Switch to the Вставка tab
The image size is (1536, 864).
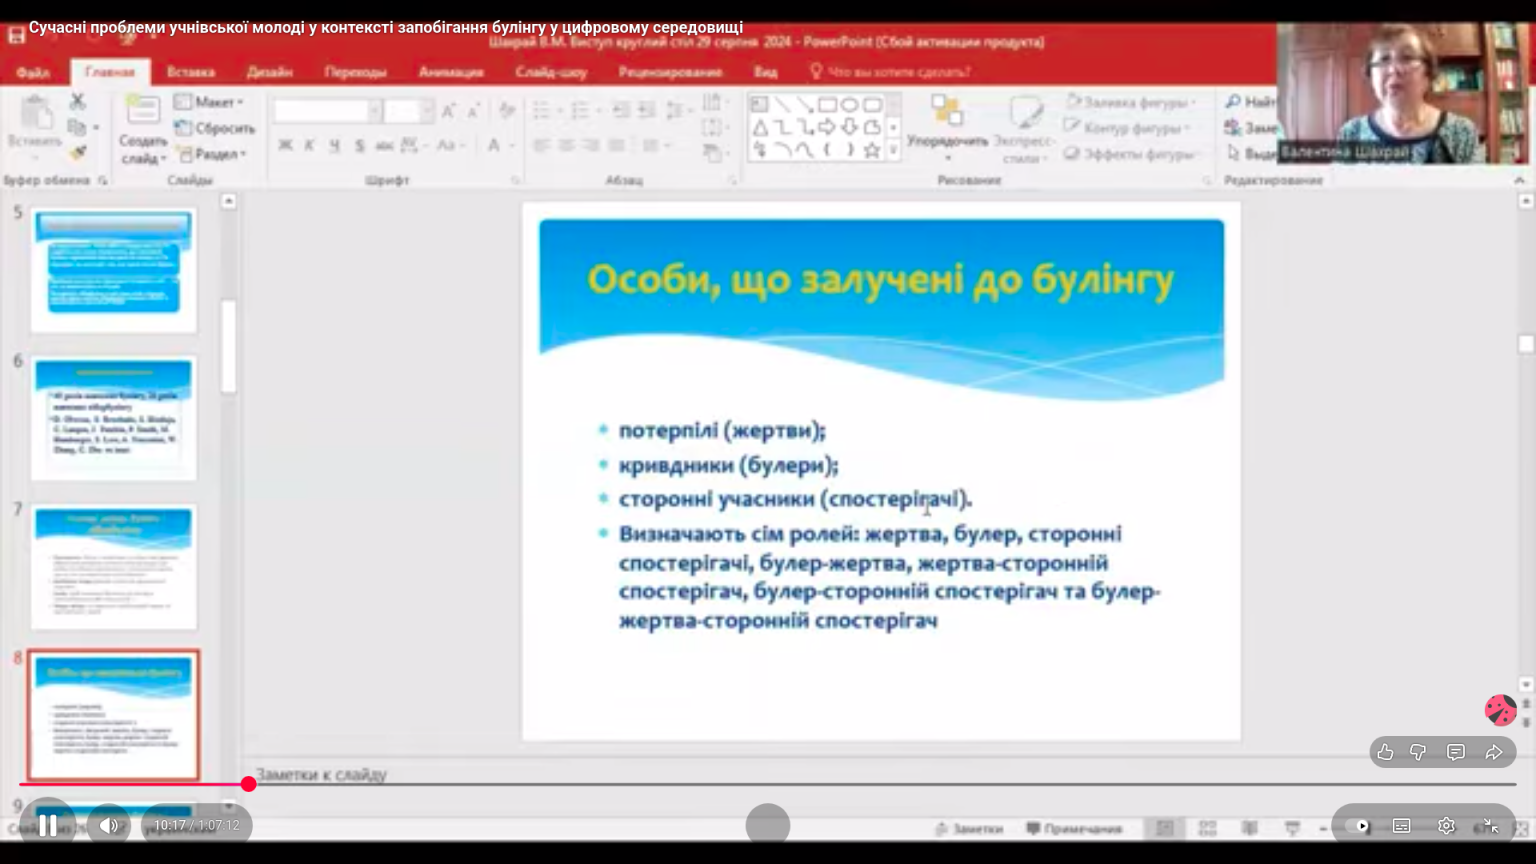[190, 72]
